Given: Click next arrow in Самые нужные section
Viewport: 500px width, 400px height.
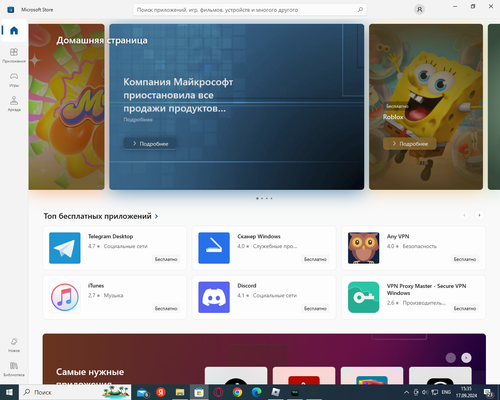Looking at the screenshot, I should [466, 358].
